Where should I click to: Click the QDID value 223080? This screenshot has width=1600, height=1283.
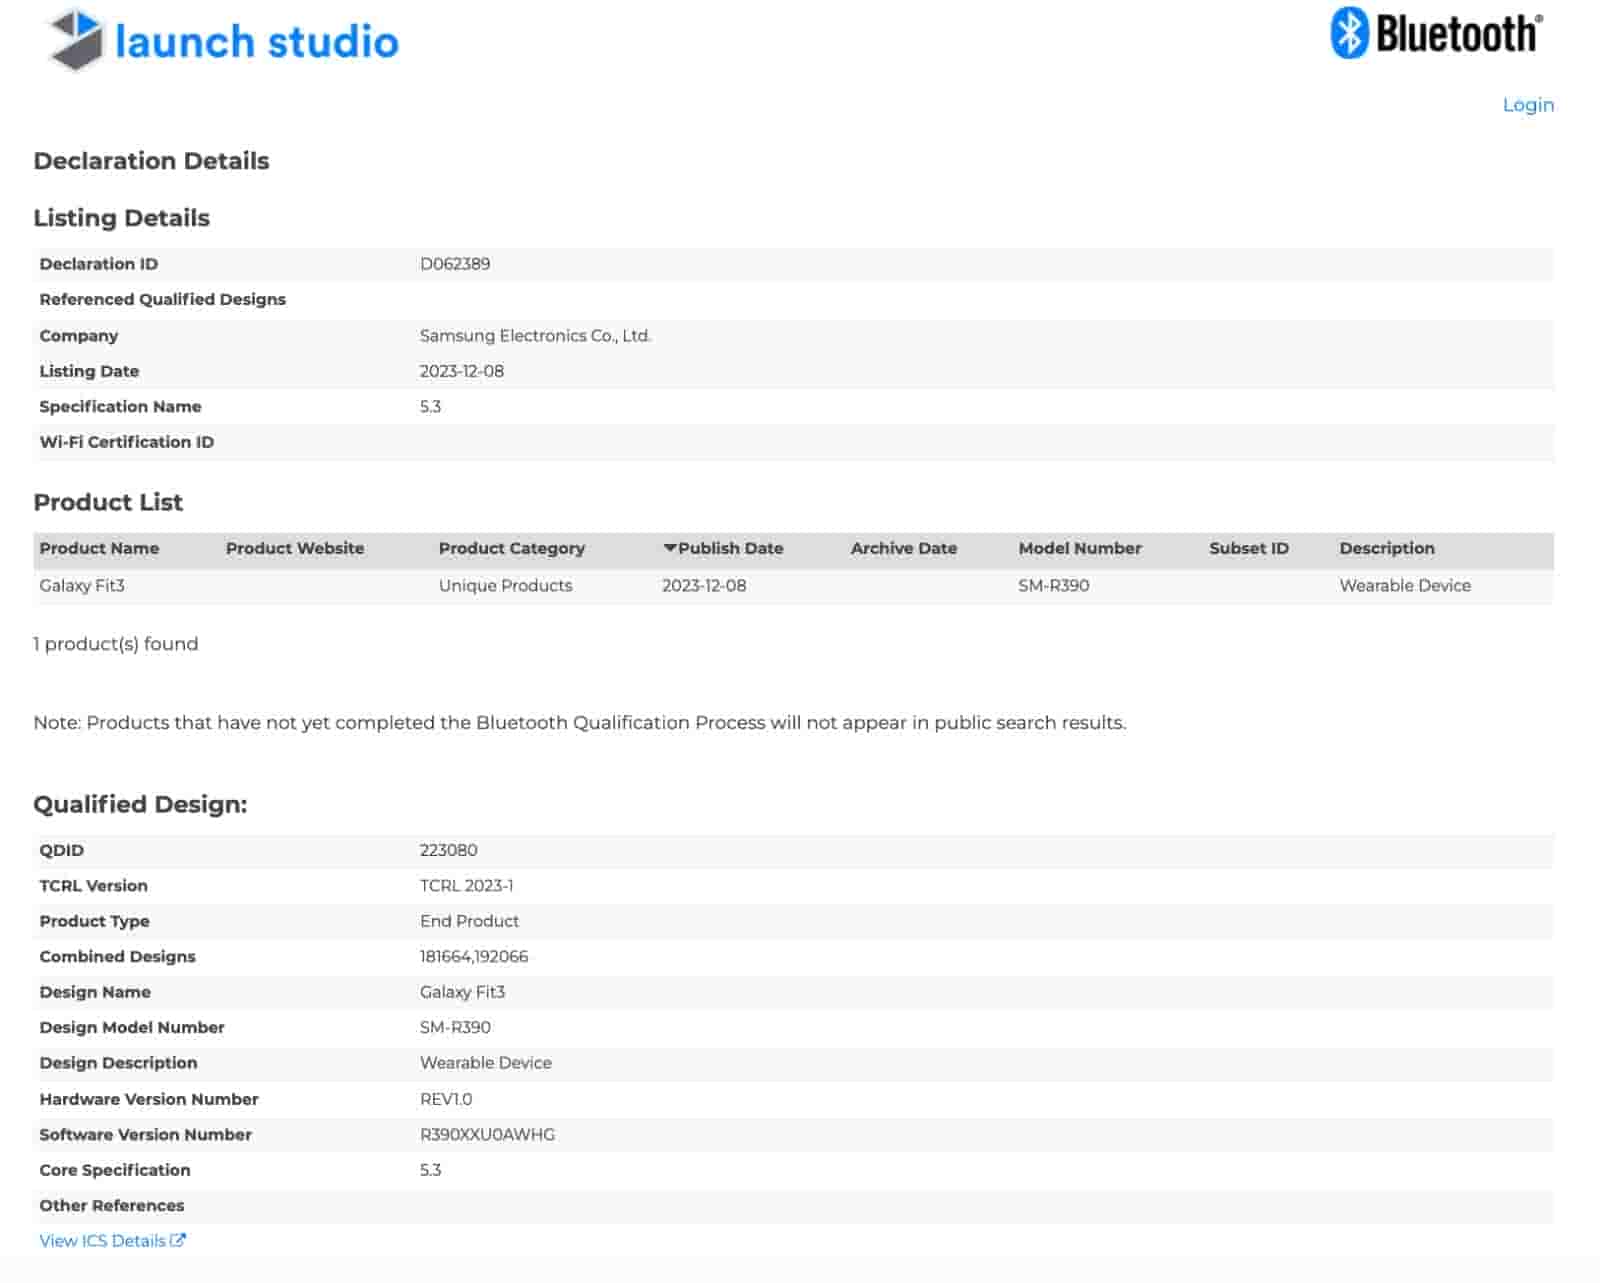pos(448,850)
